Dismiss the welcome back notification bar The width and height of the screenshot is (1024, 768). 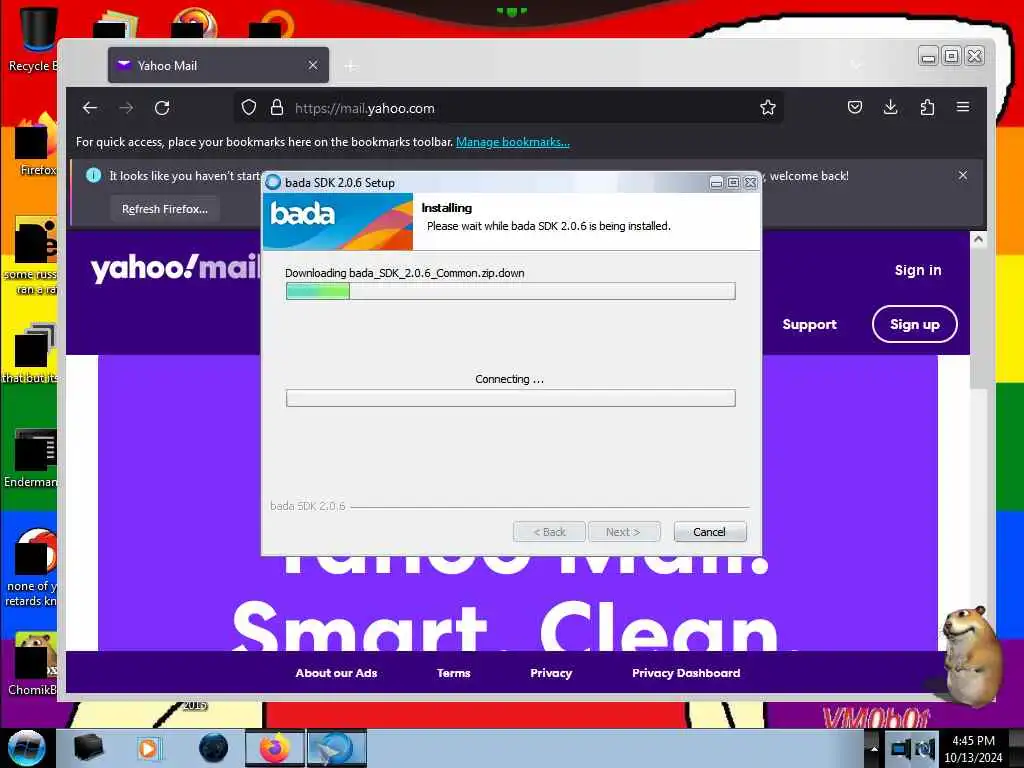(x=963, y=175)
